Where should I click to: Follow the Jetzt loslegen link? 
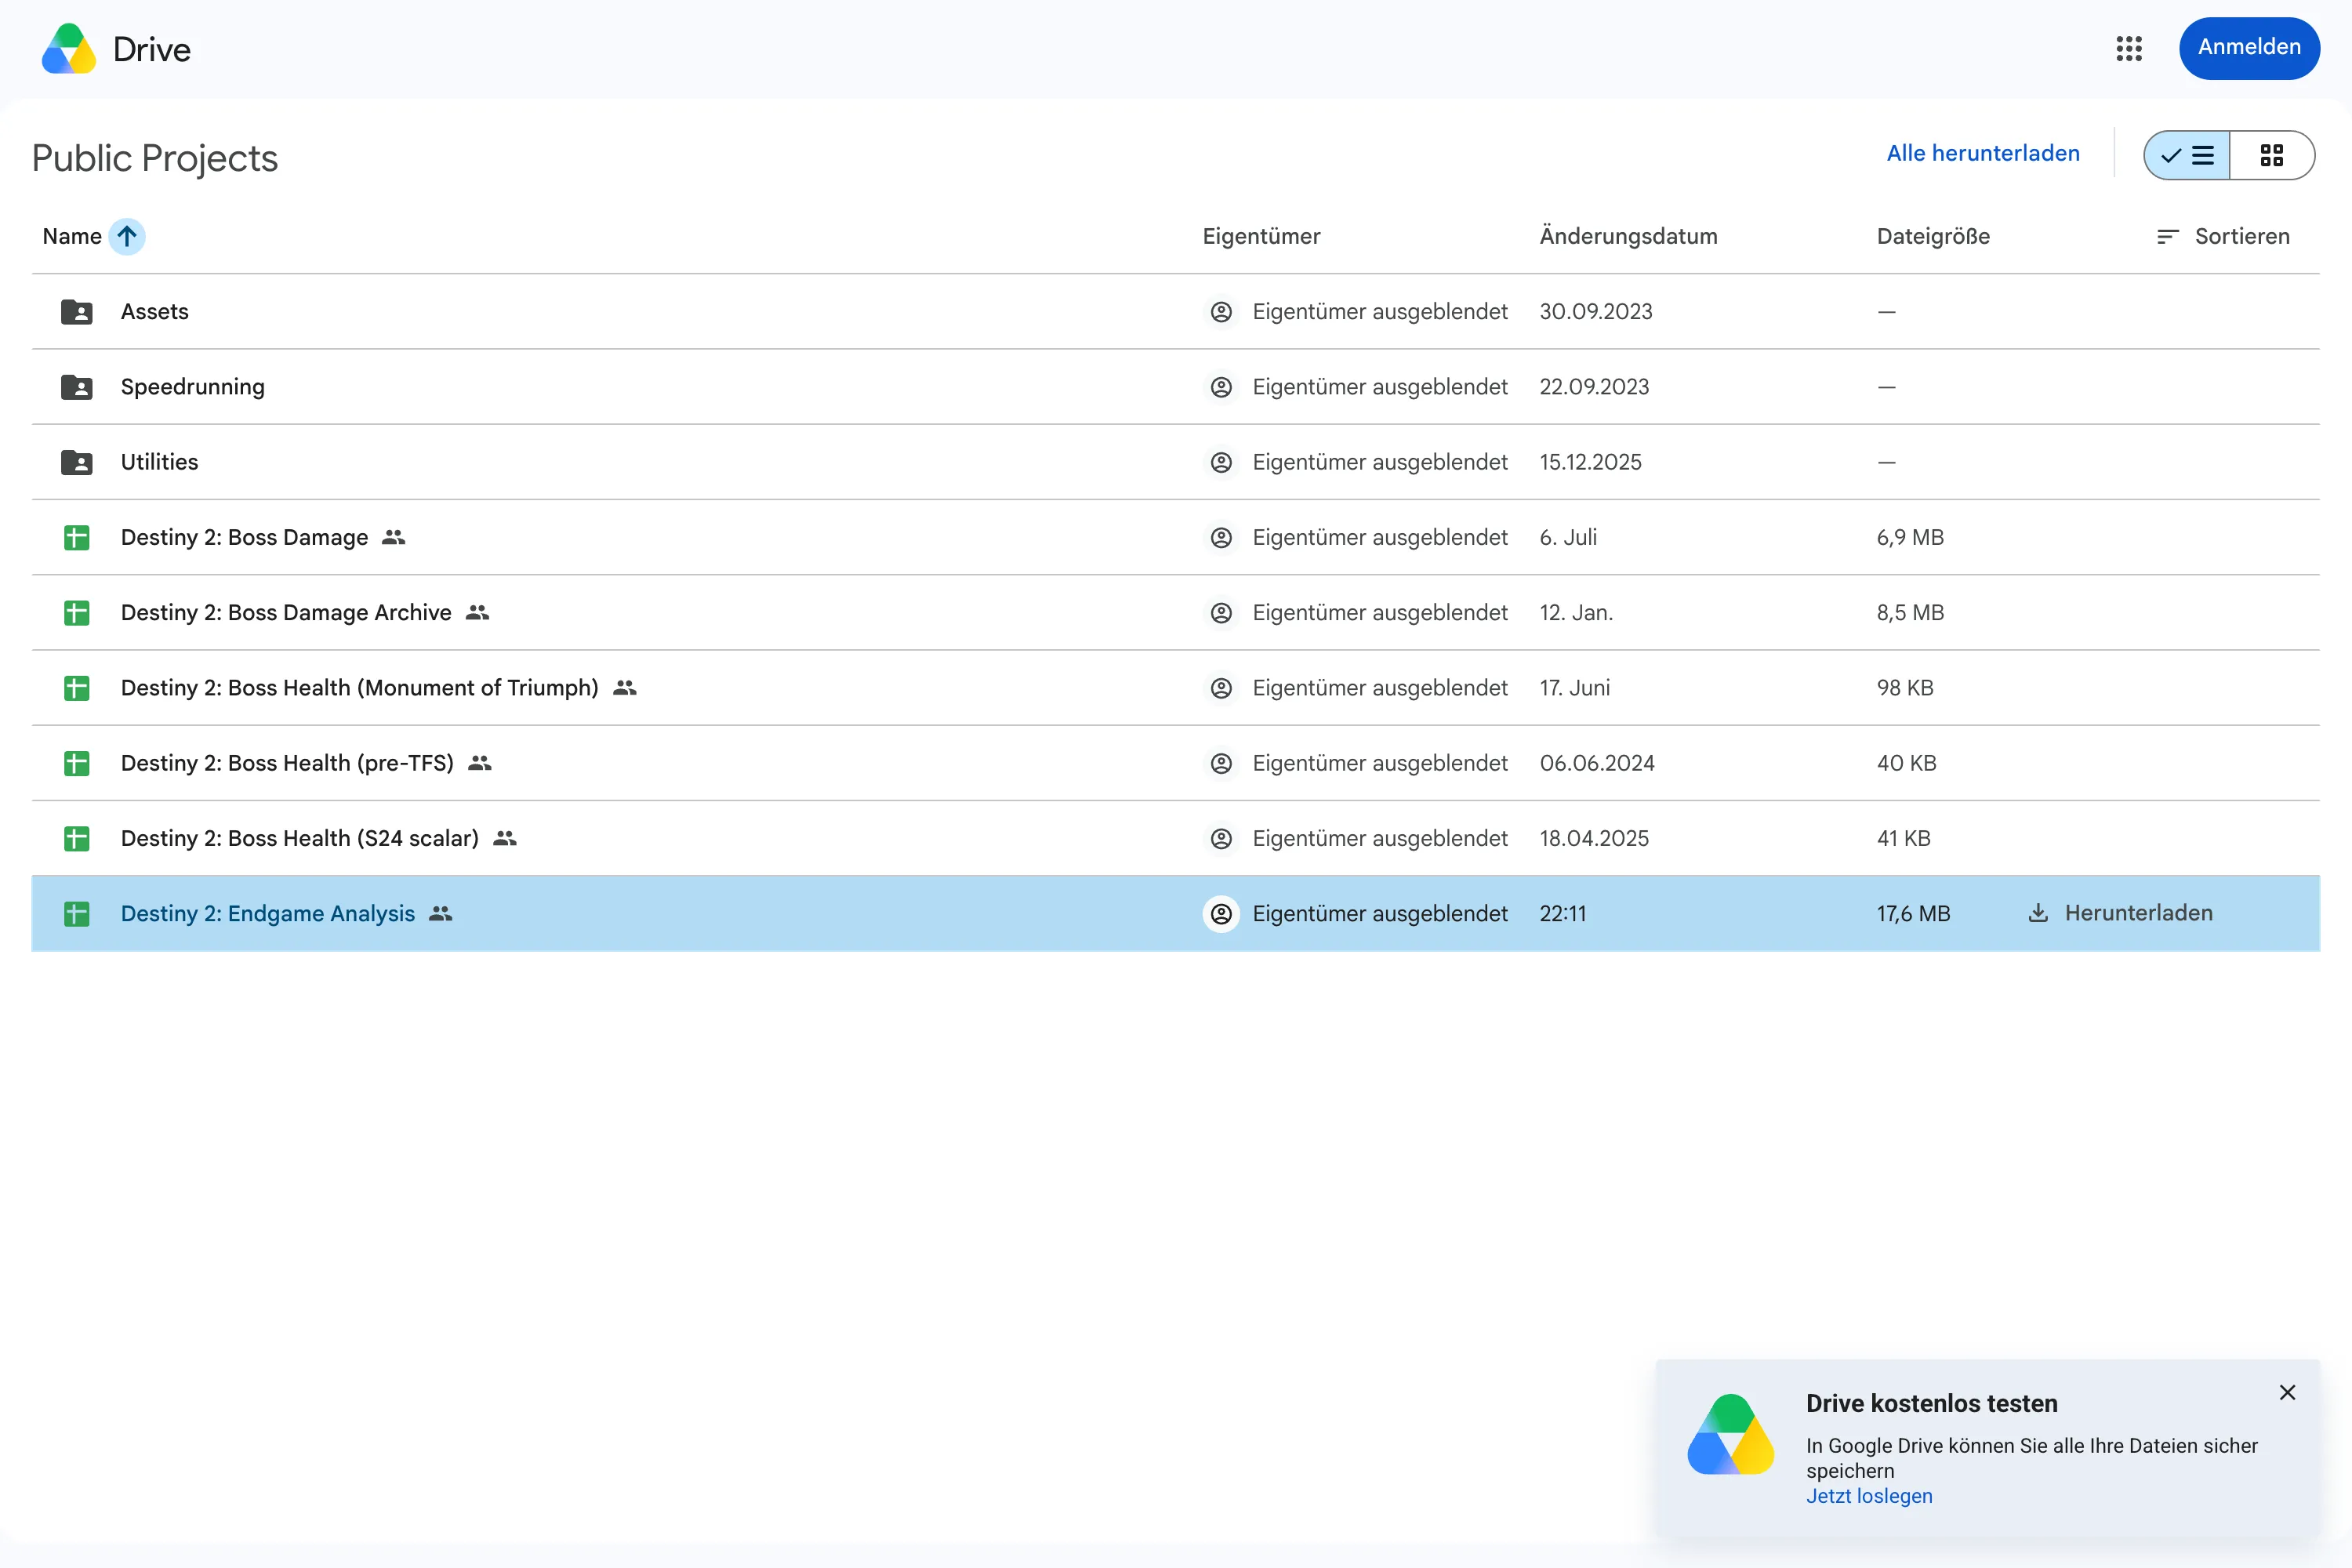1869,1496
